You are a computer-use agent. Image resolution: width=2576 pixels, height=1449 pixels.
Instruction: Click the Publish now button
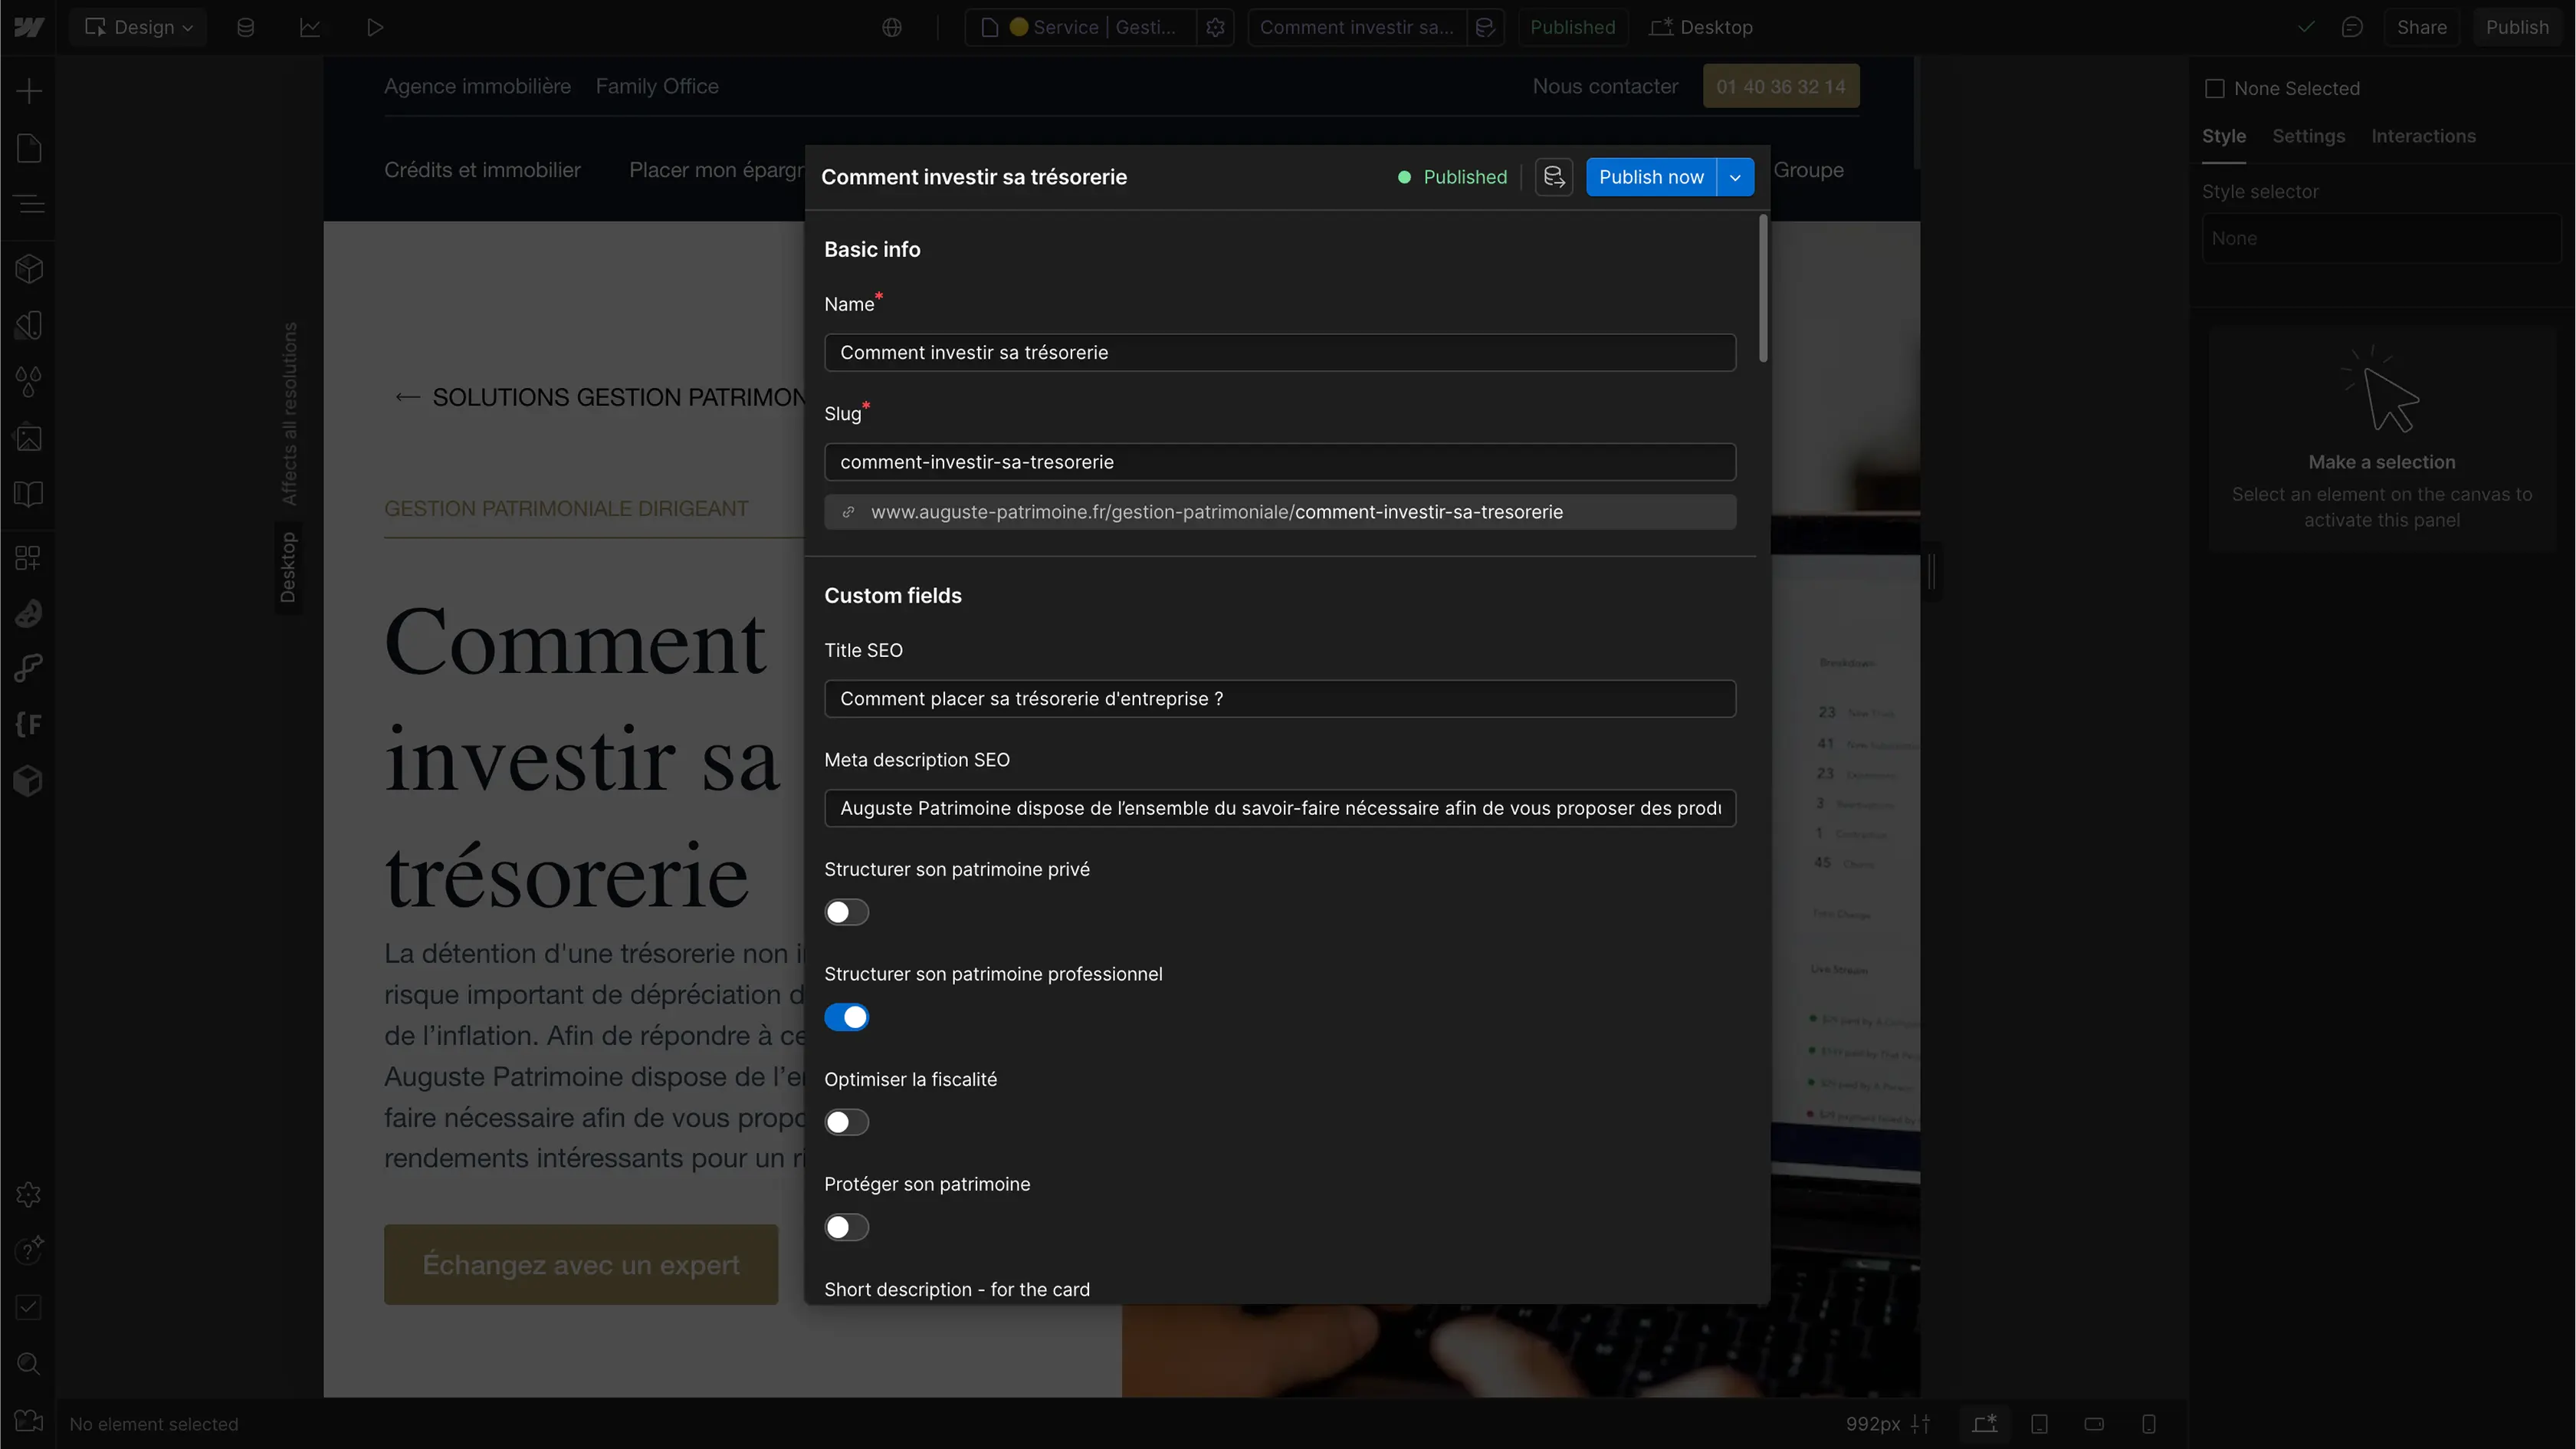[x=1651, y=177]
